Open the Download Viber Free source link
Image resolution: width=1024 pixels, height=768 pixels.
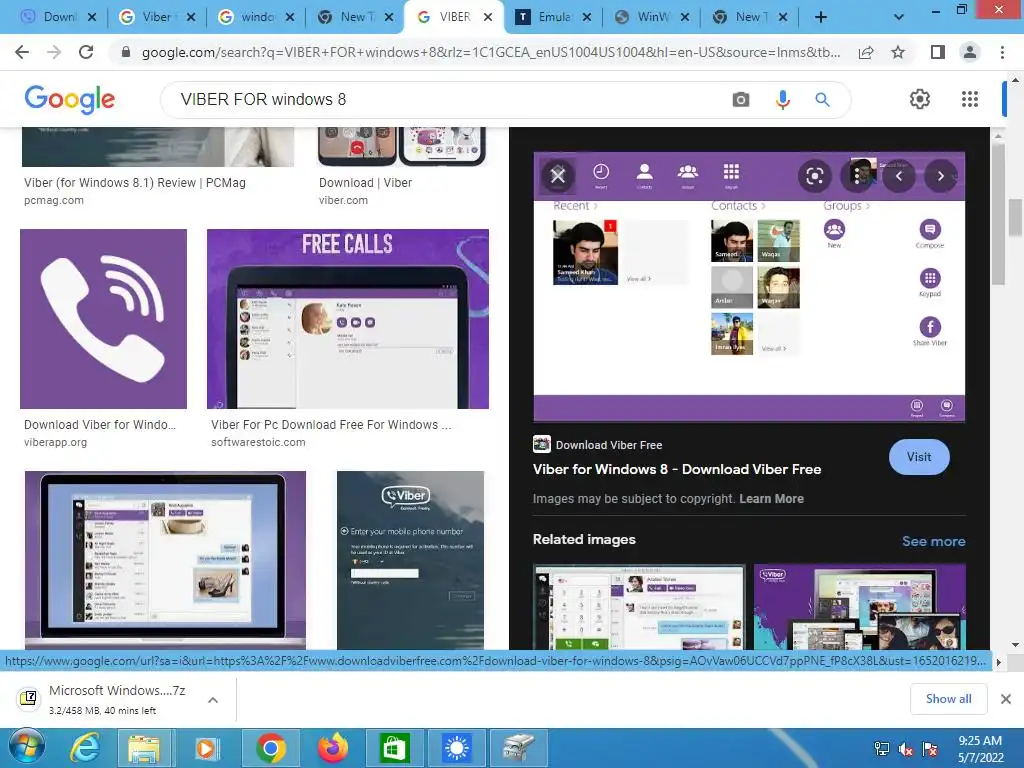click(598, 445)
